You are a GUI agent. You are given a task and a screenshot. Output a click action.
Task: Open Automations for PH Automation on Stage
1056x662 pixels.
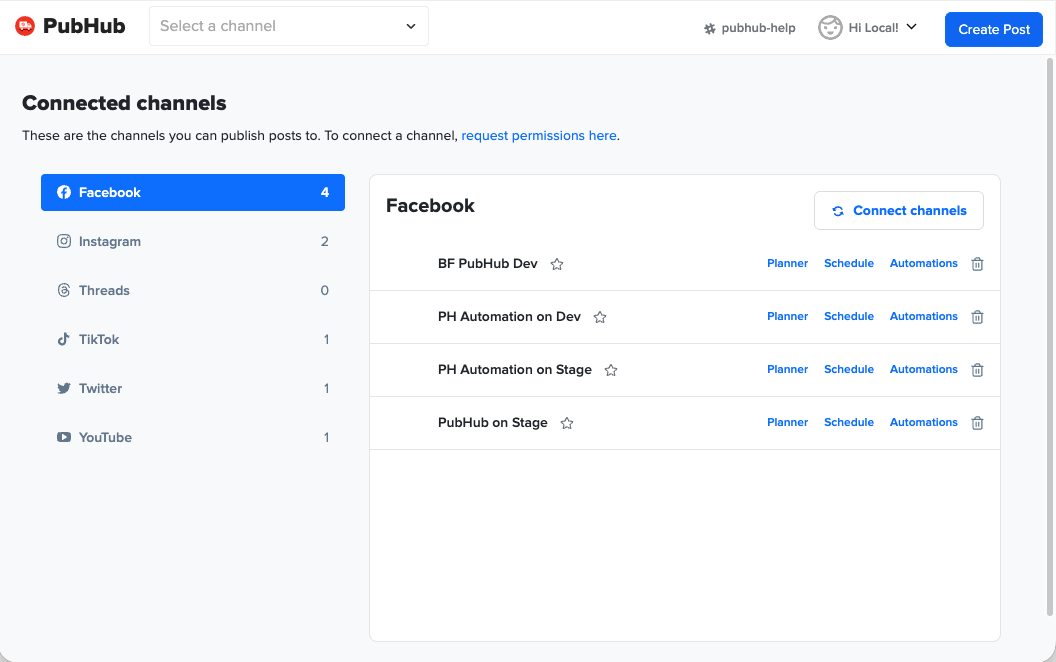923,369
